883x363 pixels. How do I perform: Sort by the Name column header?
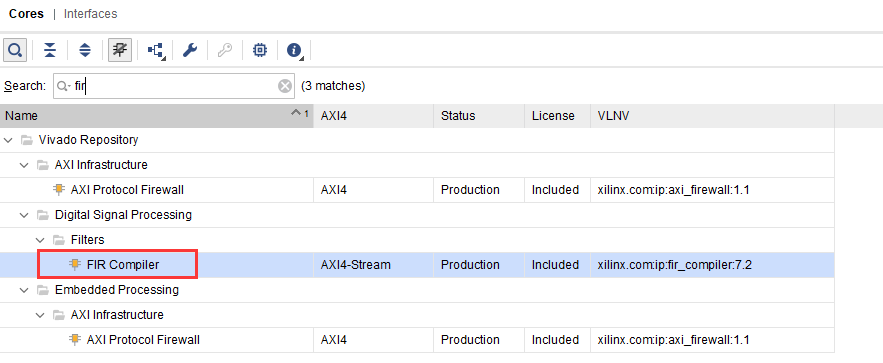[157, 116]
